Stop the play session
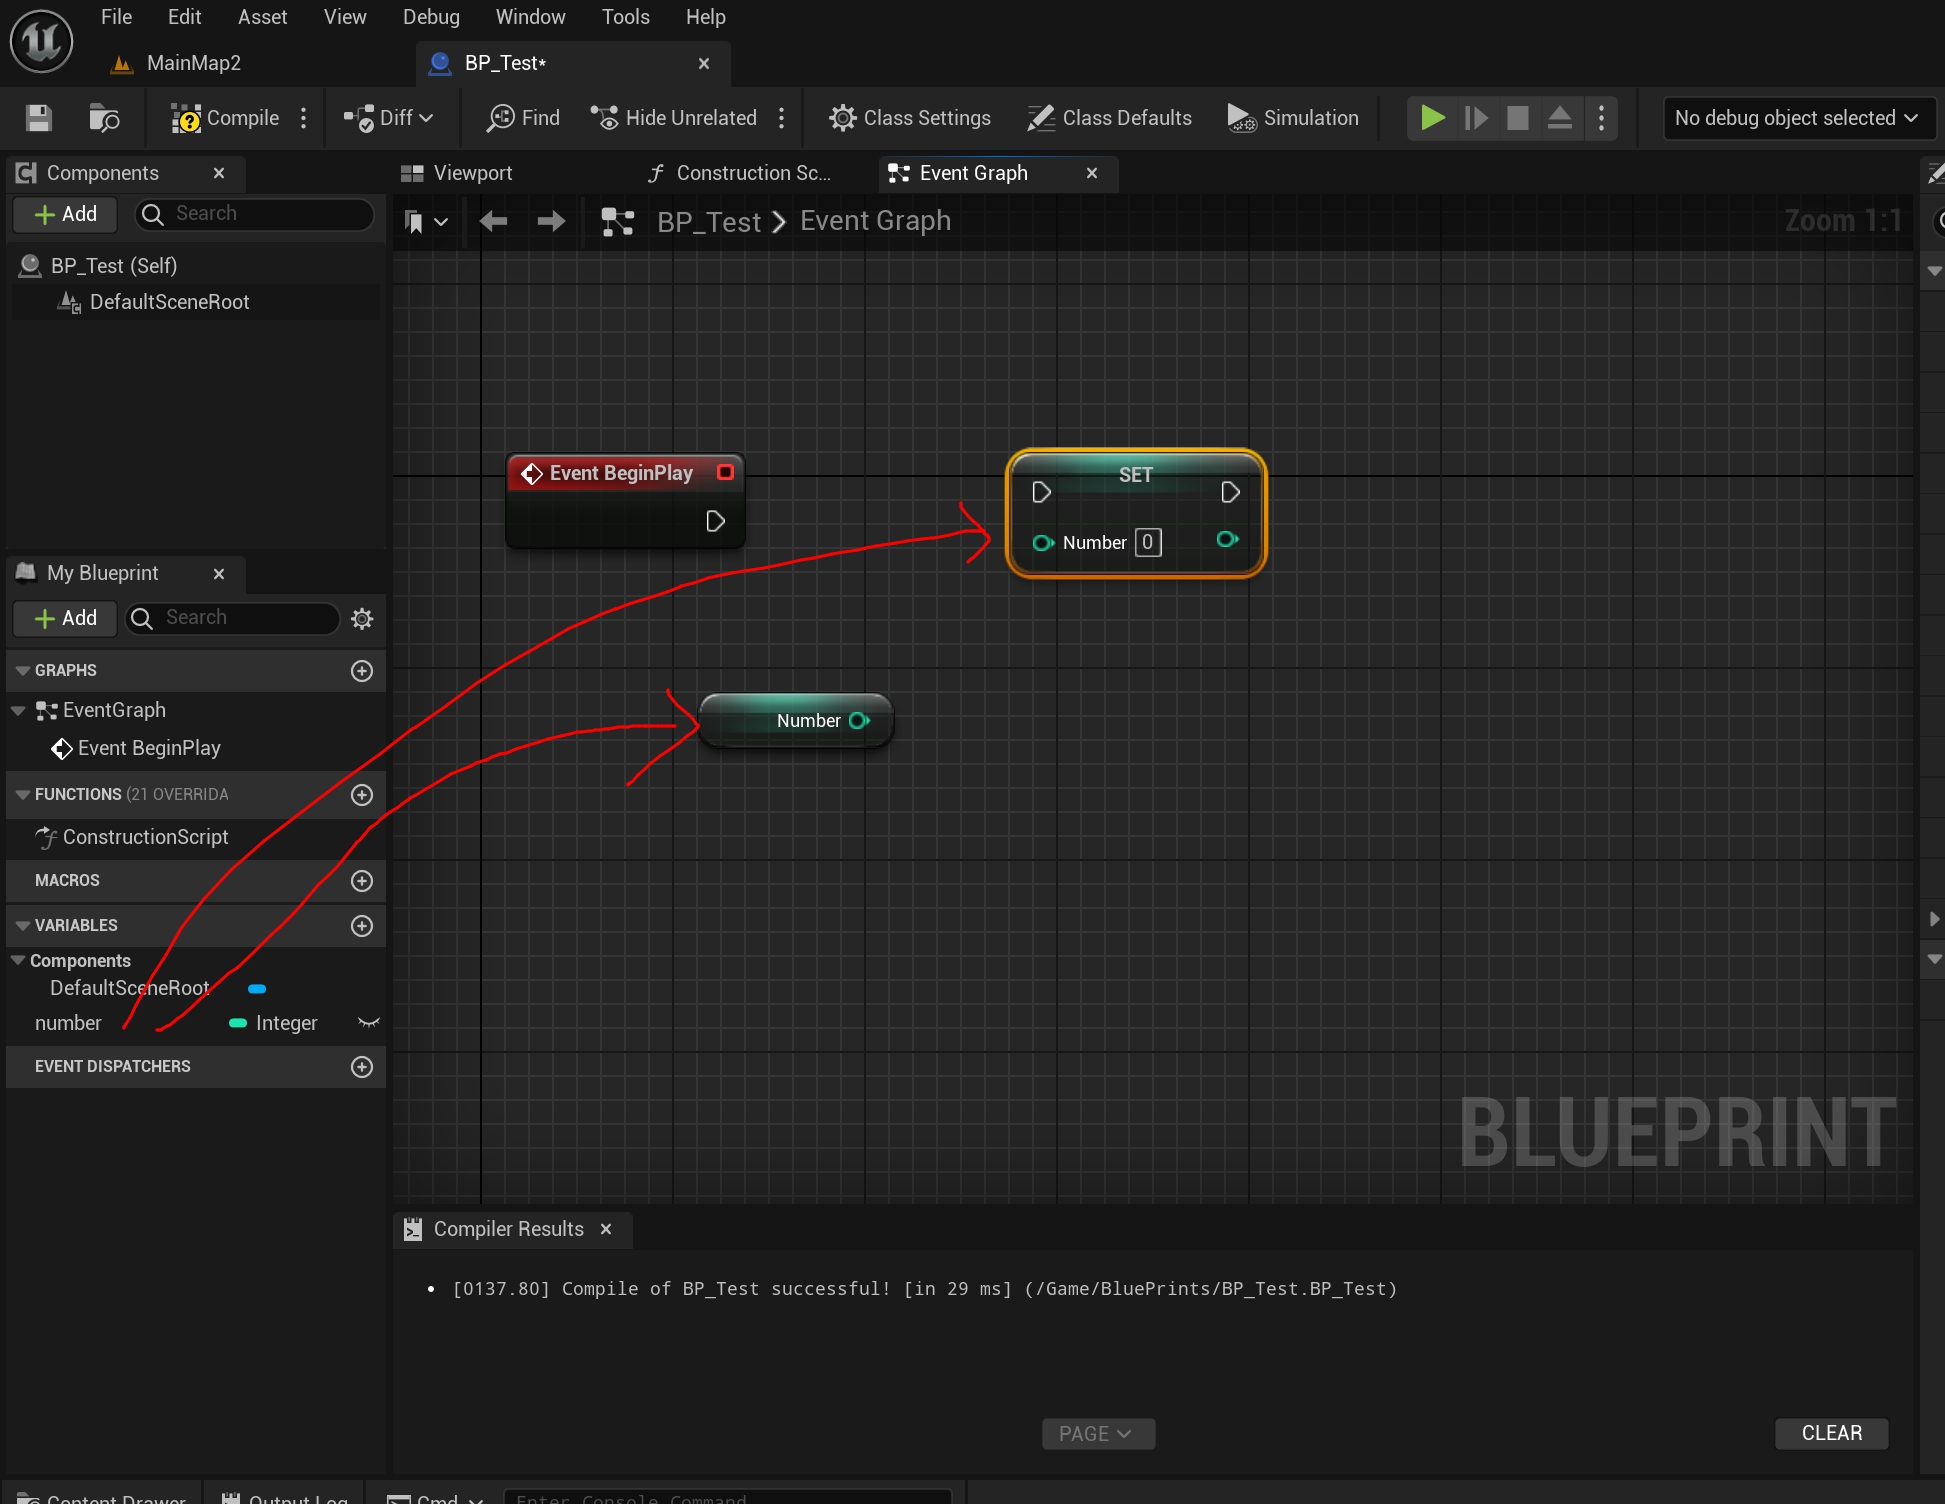The width and height of the screenshot is (1945, 1504). coord(1517,118)
